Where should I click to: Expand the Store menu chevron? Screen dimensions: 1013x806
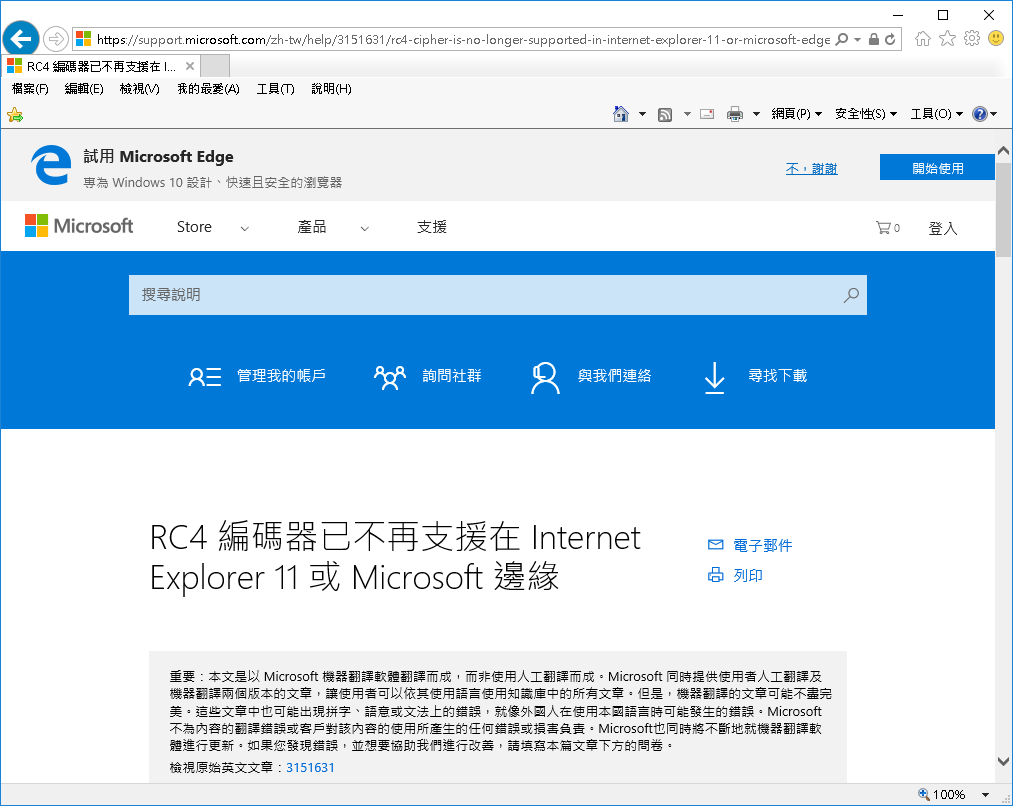(x=244, y=229)
